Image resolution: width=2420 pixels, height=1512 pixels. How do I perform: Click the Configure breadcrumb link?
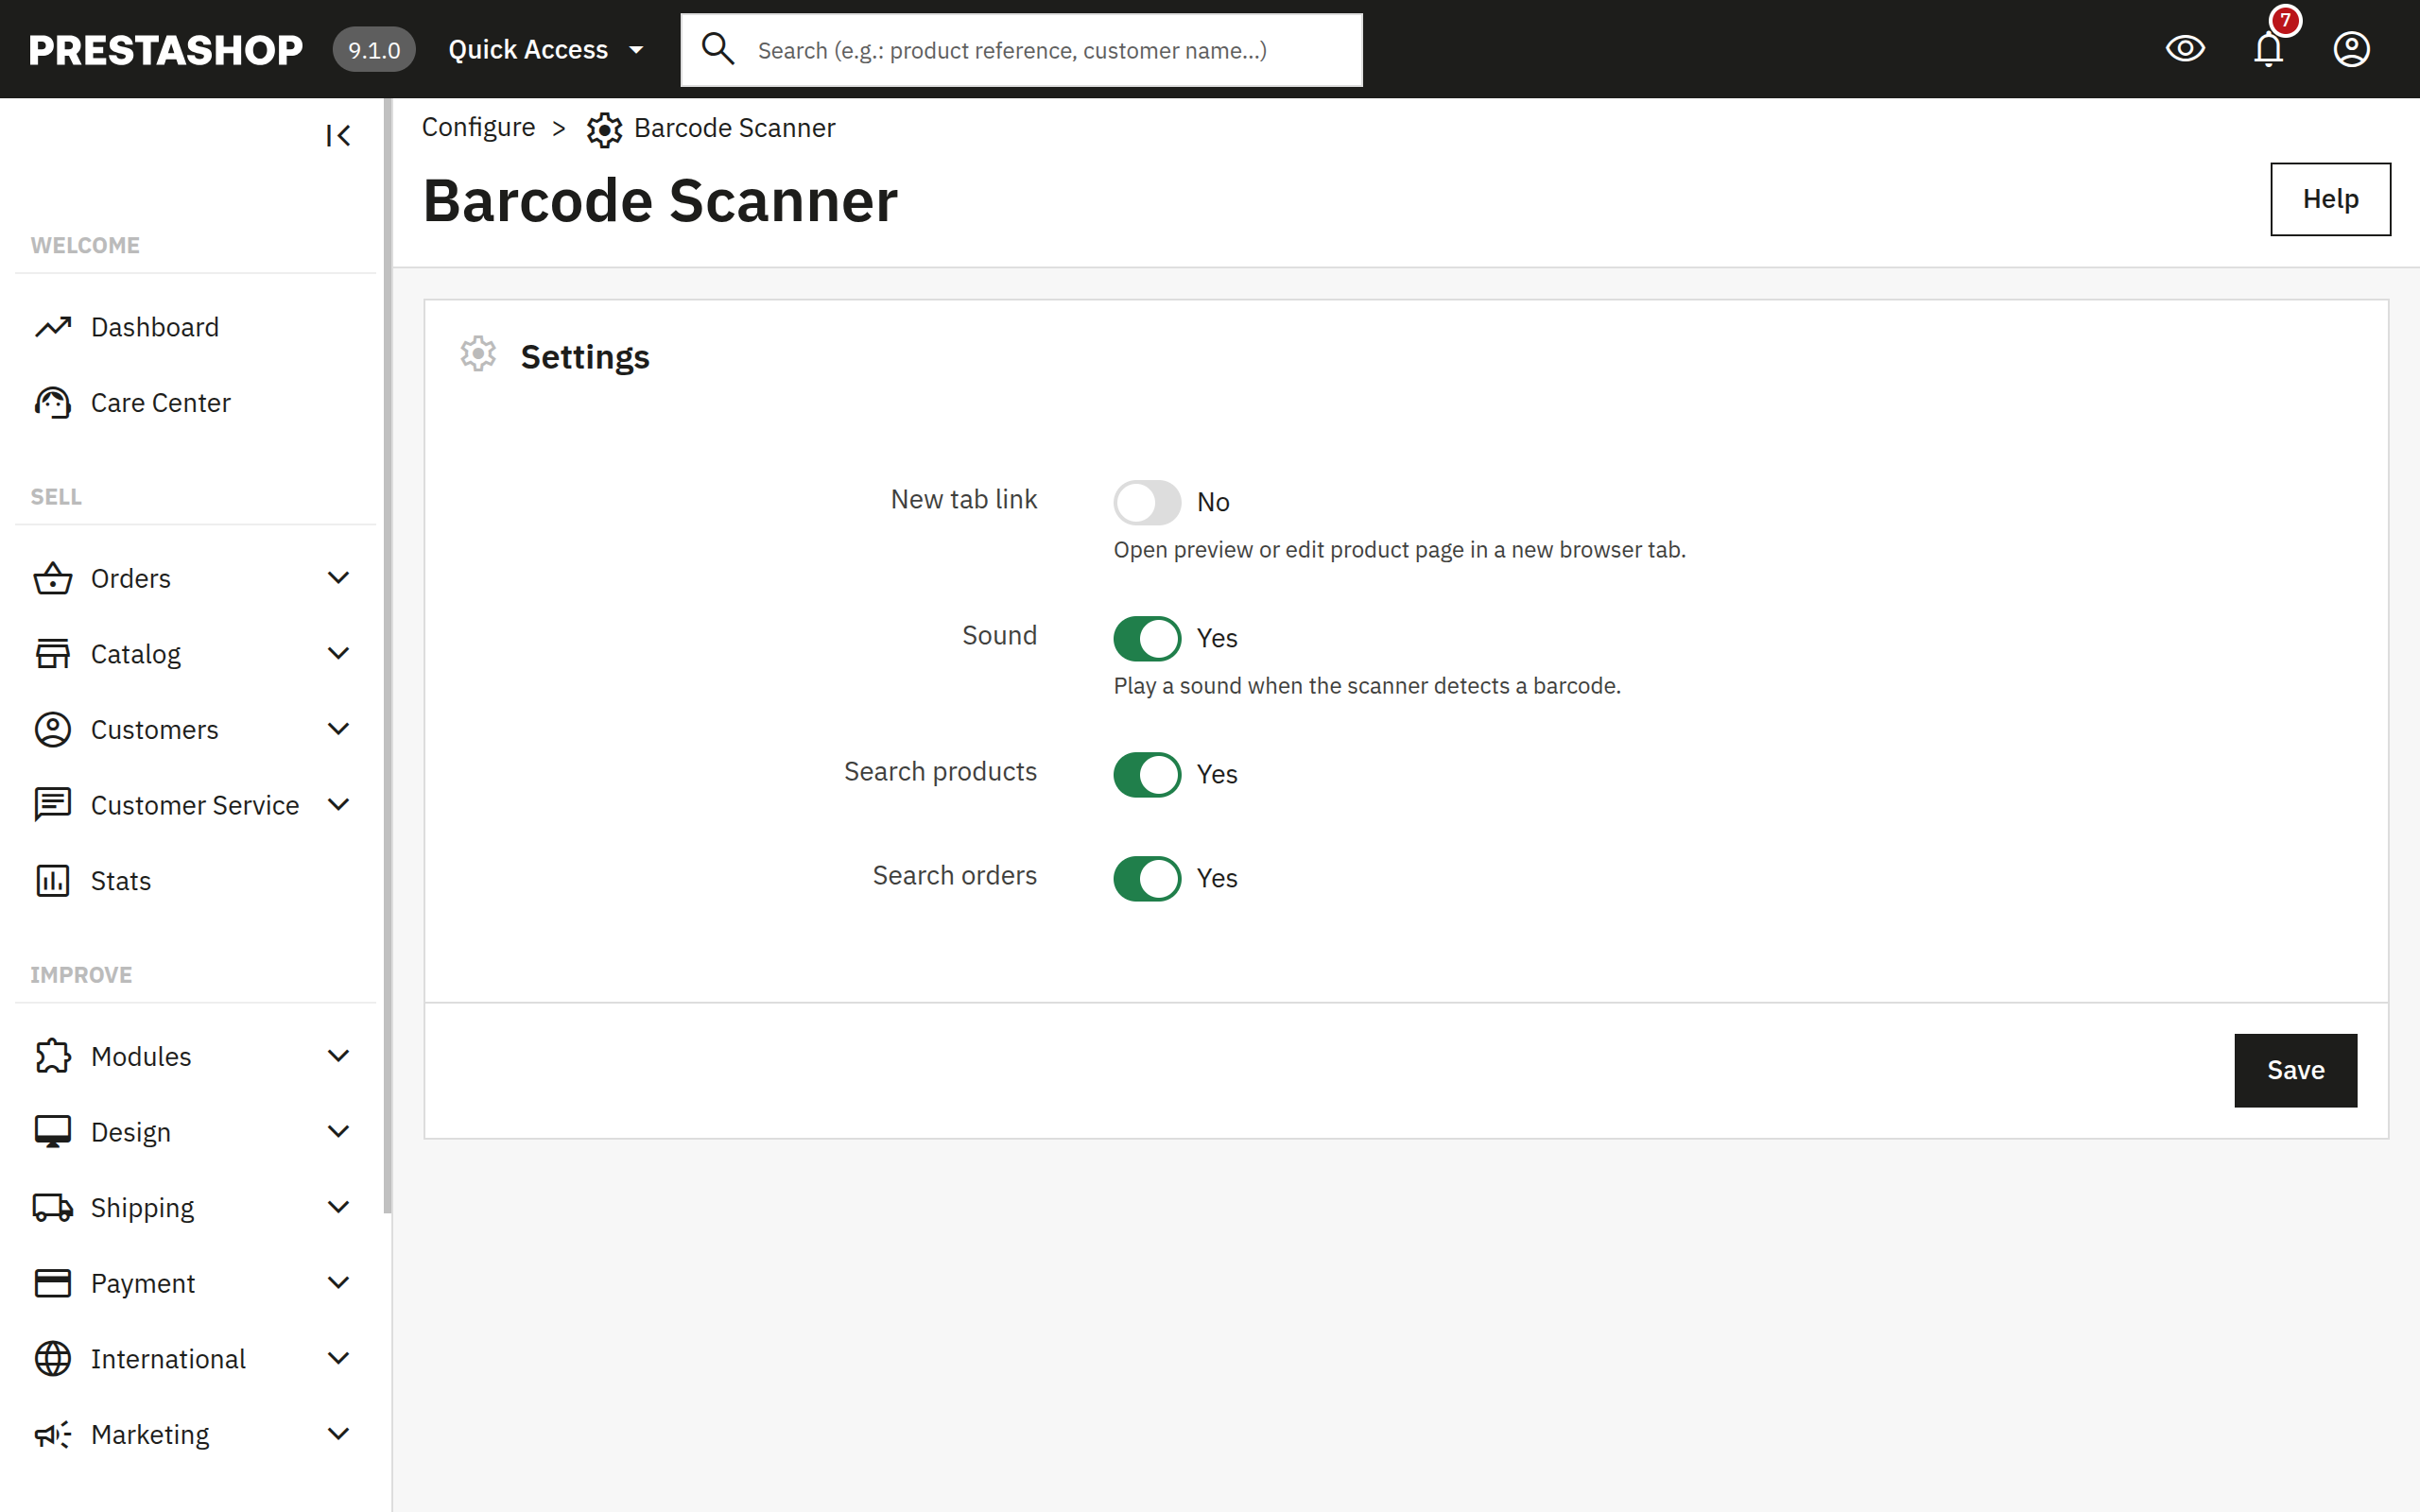(478, 127)
